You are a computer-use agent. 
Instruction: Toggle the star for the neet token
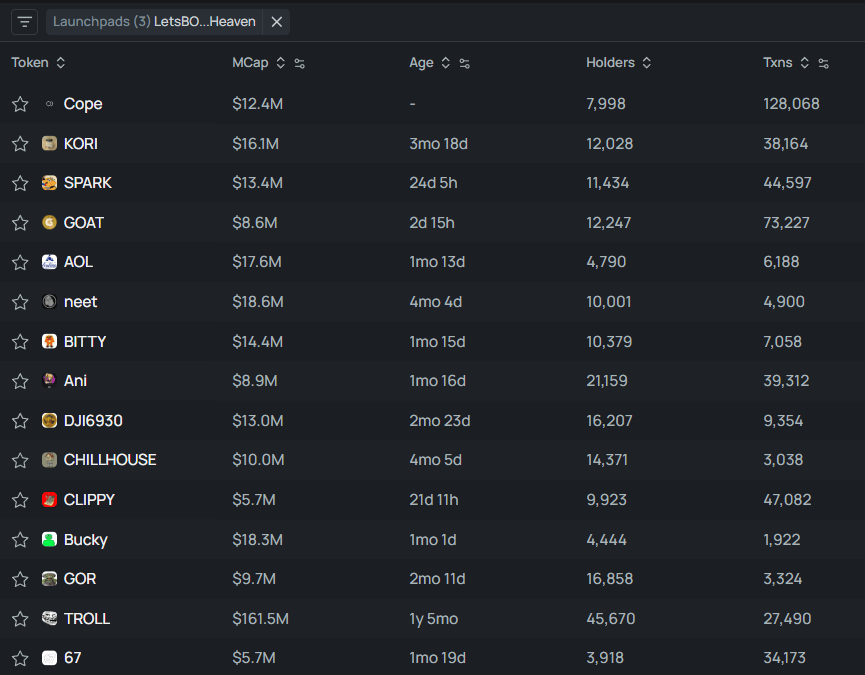click(x=20, y=302)
